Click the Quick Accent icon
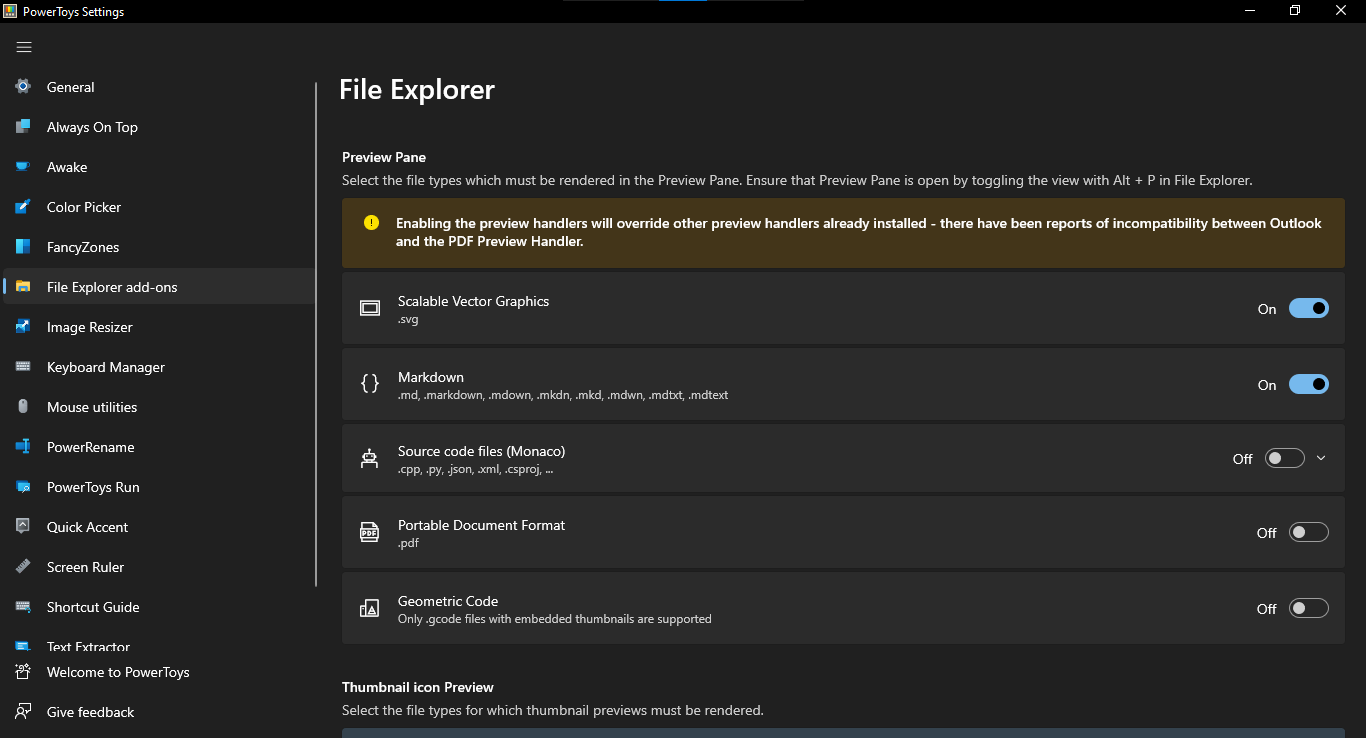The image size is (1366, 738). point(23,527)
